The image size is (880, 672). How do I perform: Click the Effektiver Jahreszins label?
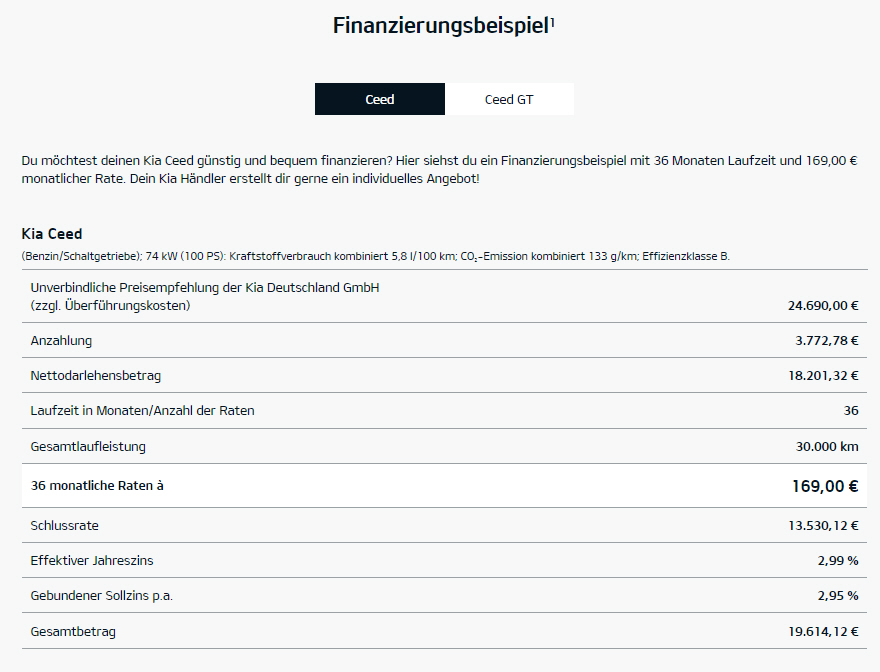91,560
